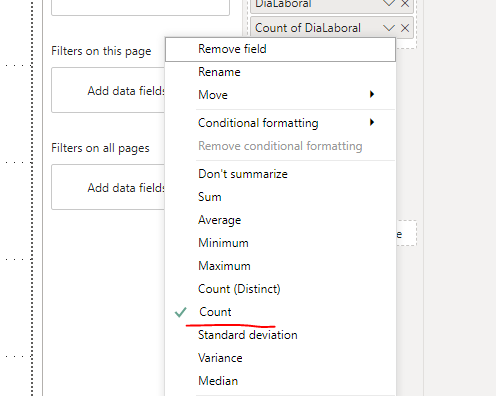Expand the DiaLaboral field chevron
The width and height of the screenshot is (496, 396).
point(389,3)
